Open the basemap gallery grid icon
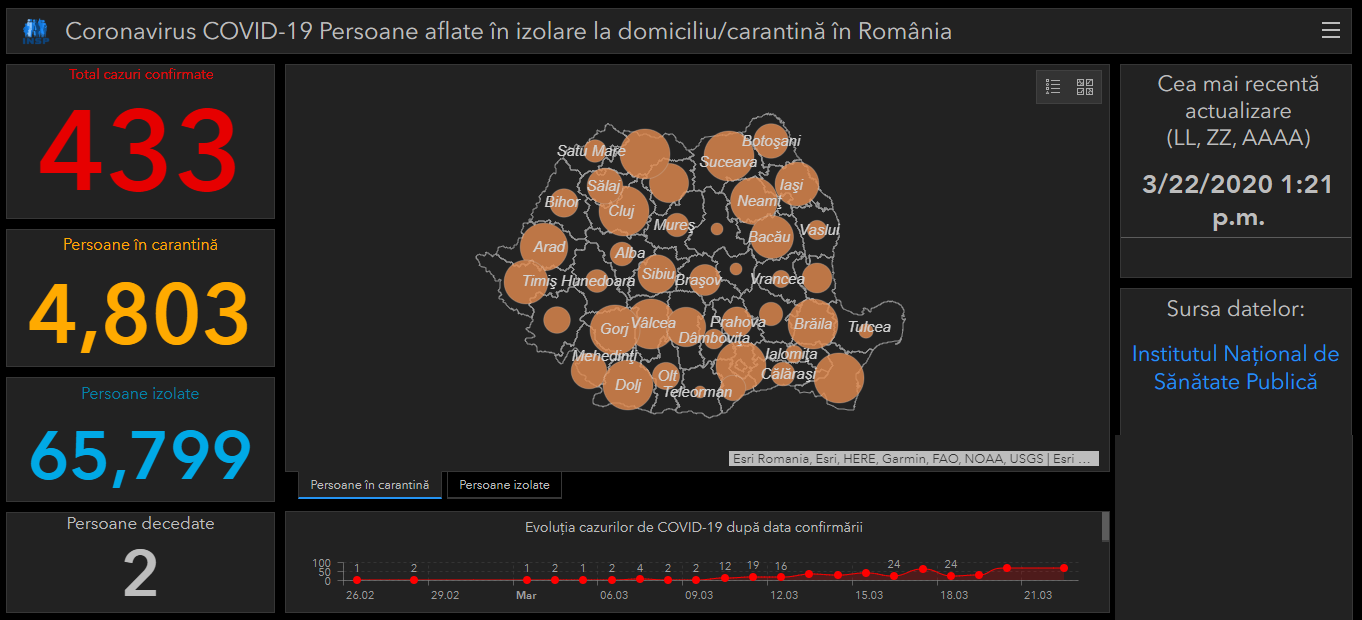This screenshot has height=620, width=1362. [x=1085, y=87]
